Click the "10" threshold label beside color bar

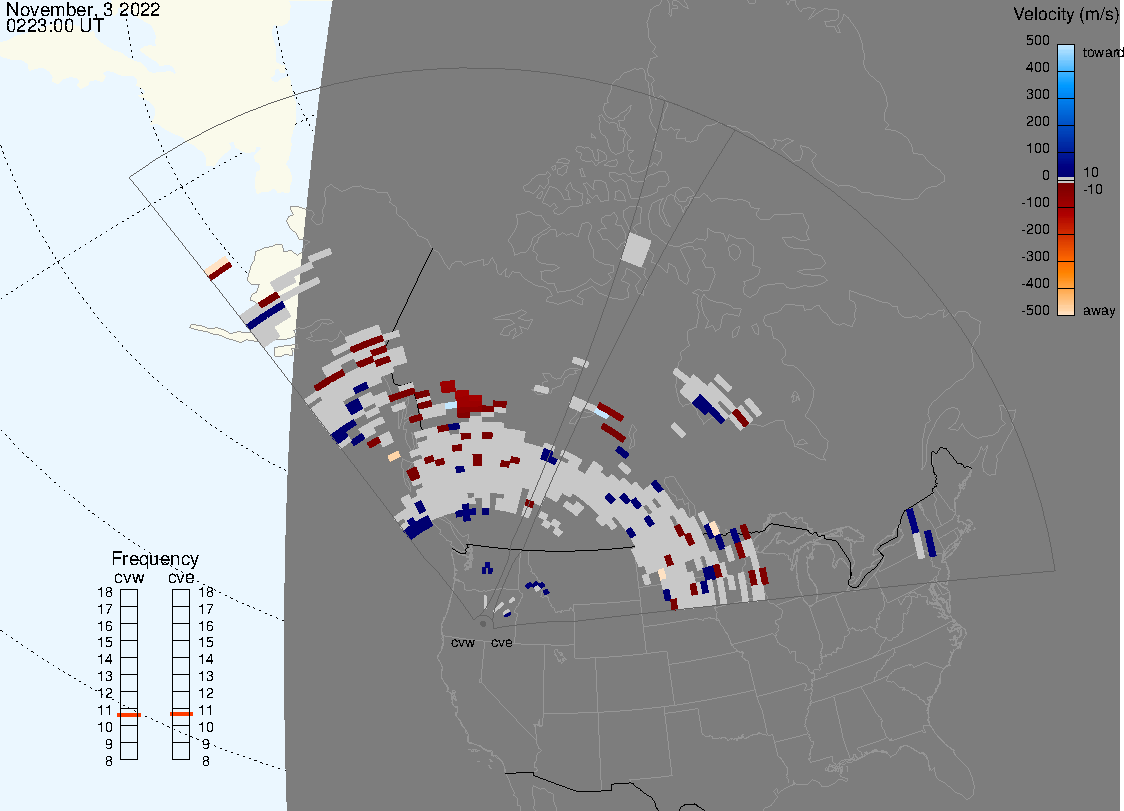tap(1090, 172)
